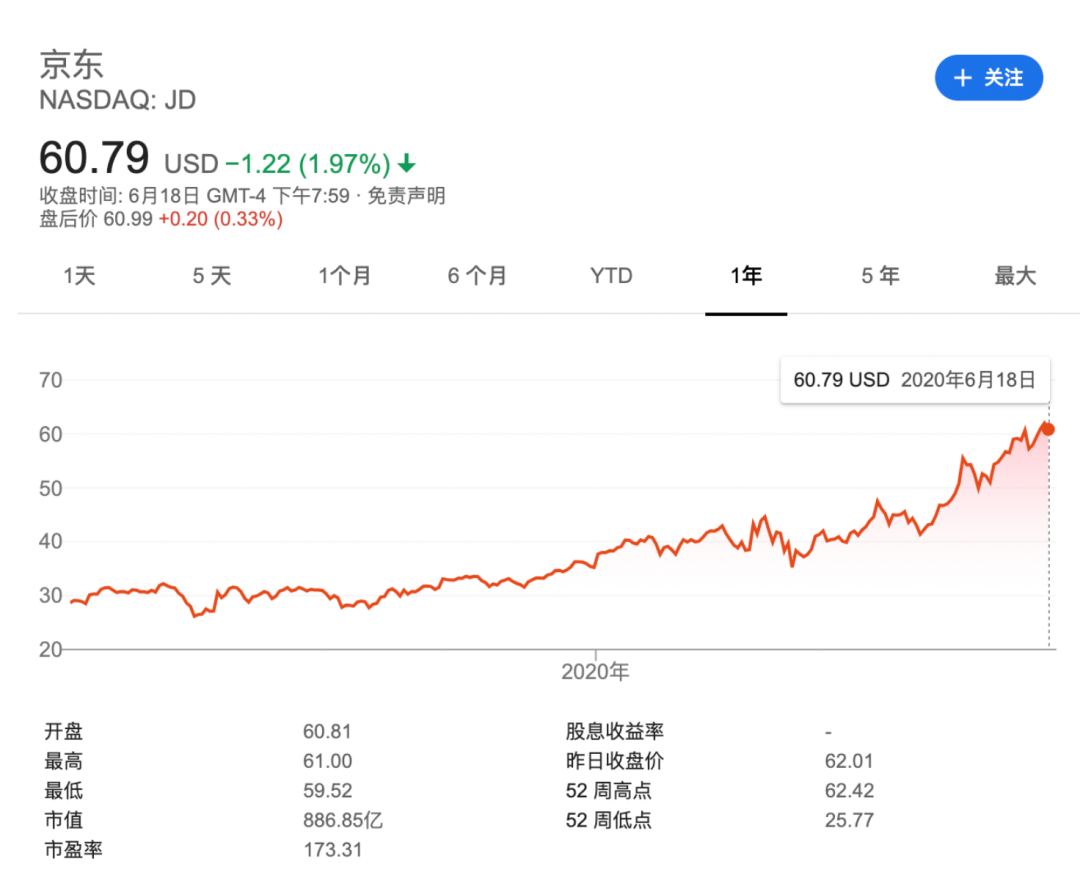Switch to the 6 个月 chart range
The image size is (1080, 886).
coord(477,276)
